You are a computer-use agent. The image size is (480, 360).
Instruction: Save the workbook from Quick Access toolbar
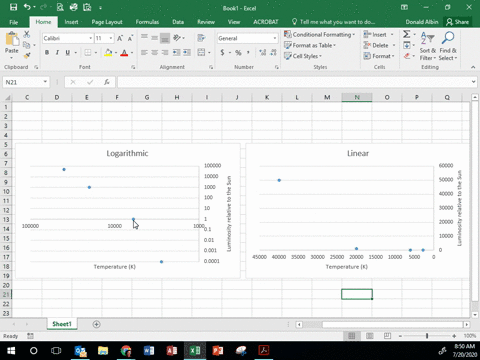pyautogui.click(x=13, y=7)
